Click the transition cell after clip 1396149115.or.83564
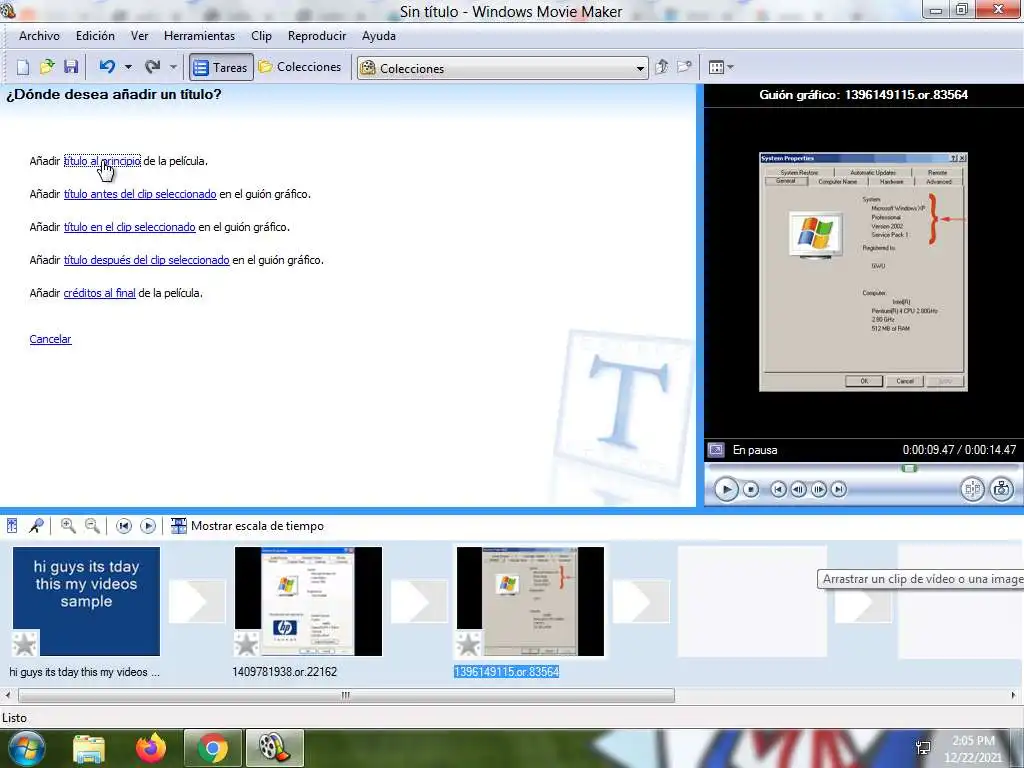Image resolution: width=1024 pixels, height=768 pixels. coord(641,601)
